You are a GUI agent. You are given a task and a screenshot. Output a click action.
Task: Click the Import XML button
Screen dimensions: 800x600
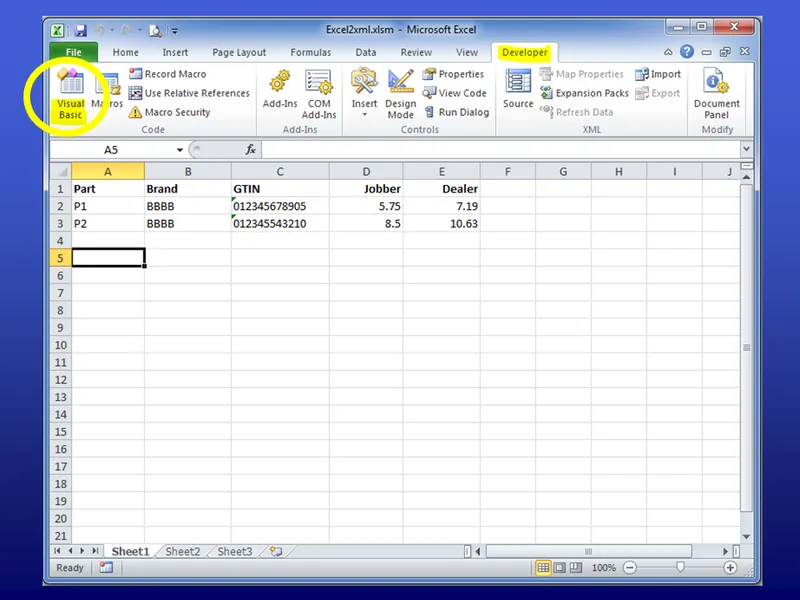pyautogui.click(x=657, y=73)
